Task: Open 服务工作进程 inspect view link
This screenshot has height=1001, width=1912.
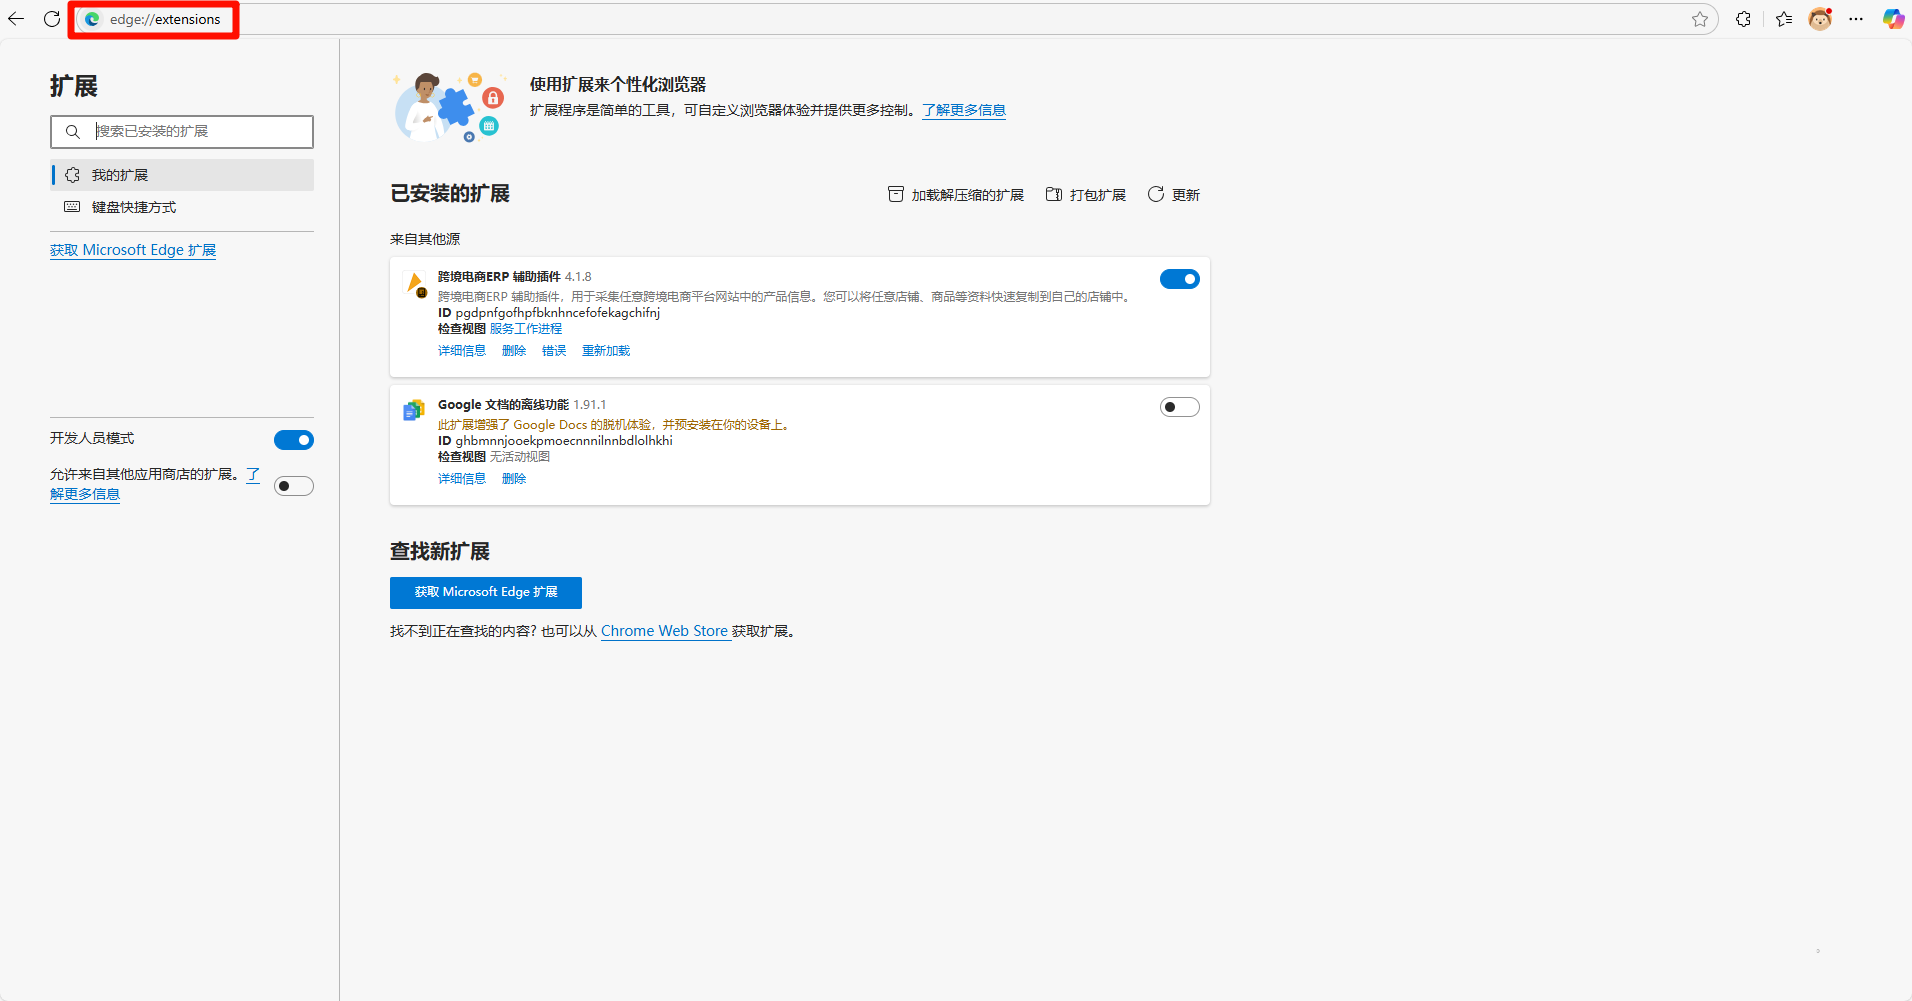Action: [x=526, y=329]
